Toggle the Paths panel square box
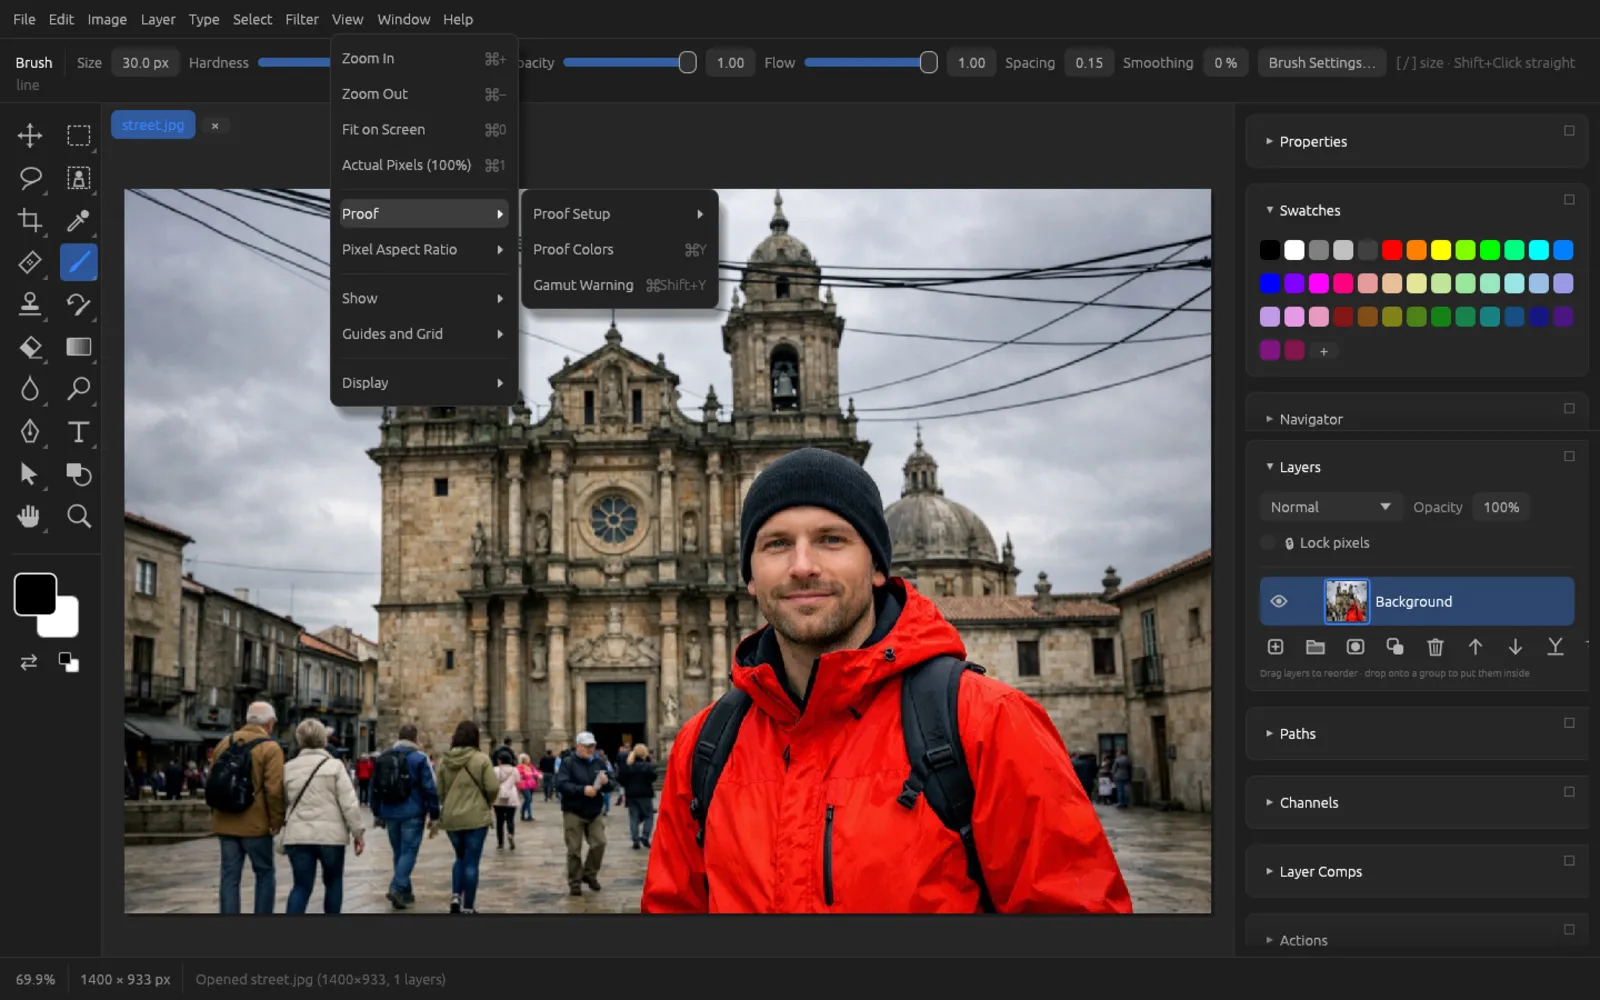The width and height of the screenshot is (1600, 1000). click(1569, 723)
